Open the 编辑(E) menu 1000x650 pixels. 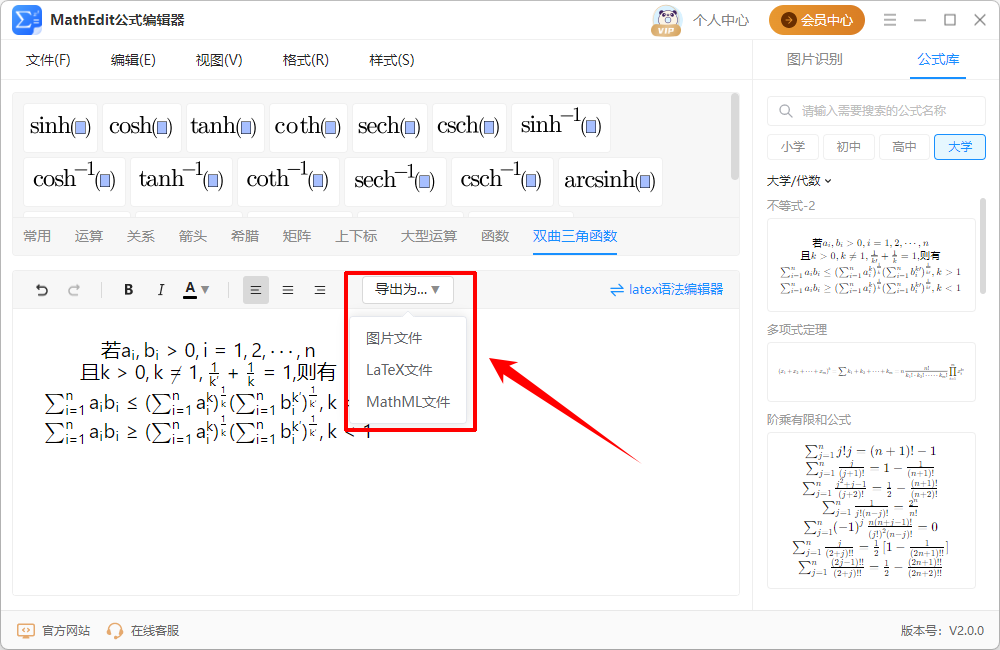click(133, 60)
